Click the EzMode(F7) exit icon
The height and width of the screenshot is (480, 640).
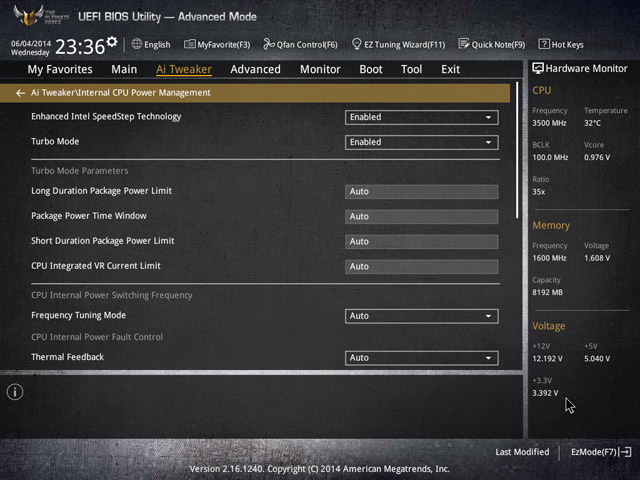tap(625, 452)
